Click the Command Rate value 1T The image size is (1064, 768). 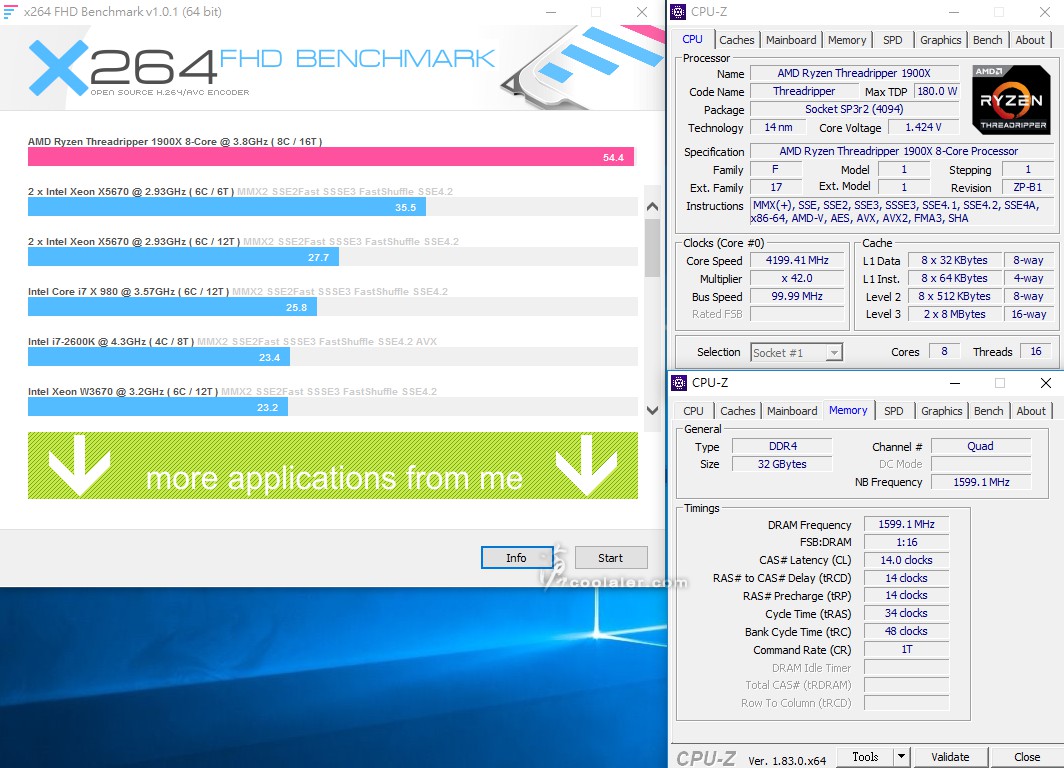pyautogui.click(x=906, y=650)
